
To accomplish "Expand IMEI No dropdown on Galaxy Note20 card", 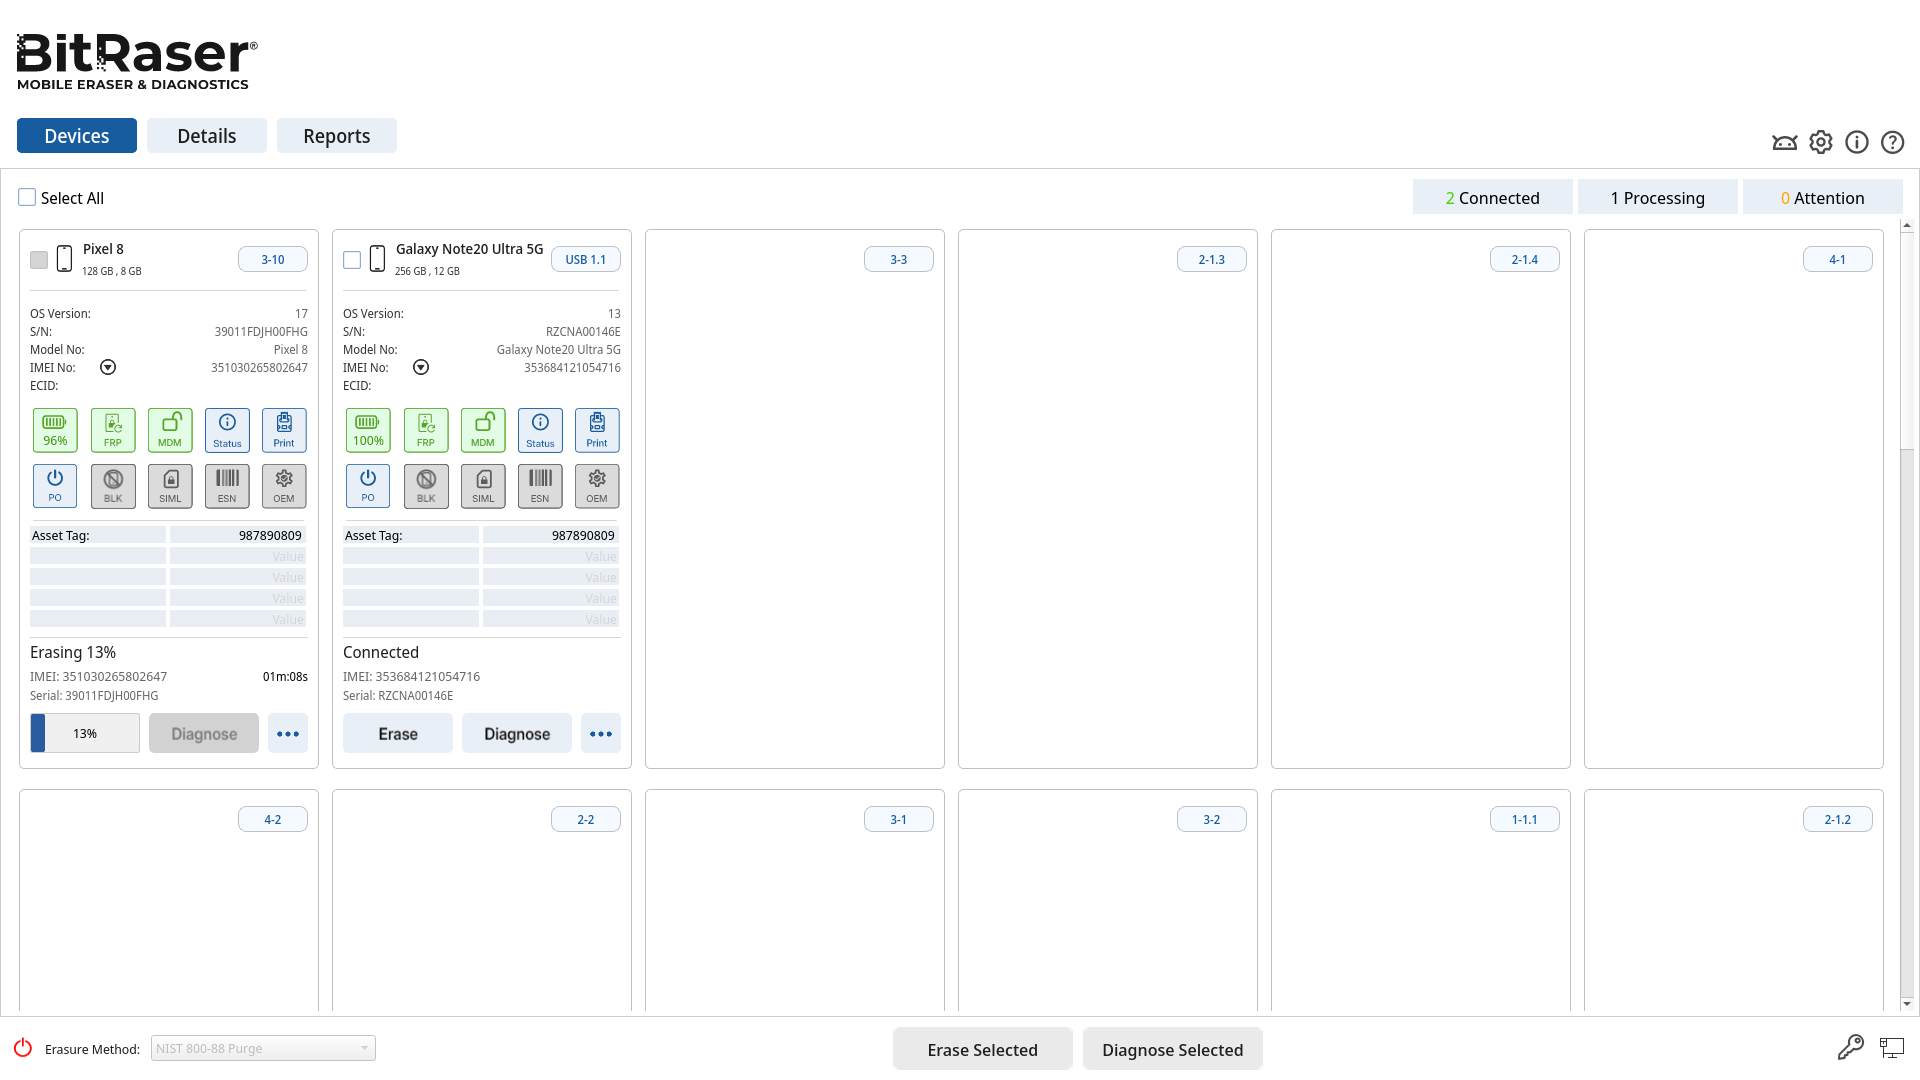I will click(x=421, y=367).
